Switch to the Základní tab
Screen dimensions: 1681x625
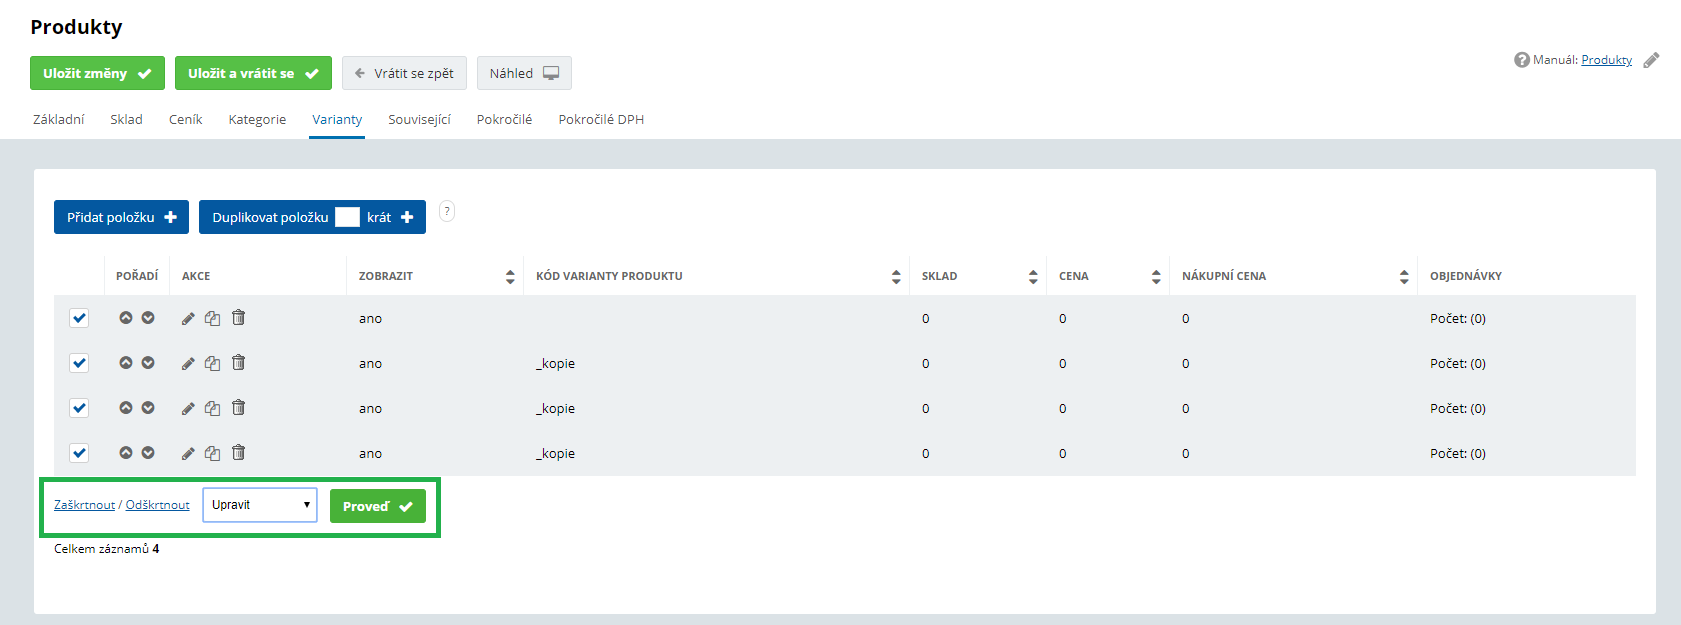coord(58,119)
